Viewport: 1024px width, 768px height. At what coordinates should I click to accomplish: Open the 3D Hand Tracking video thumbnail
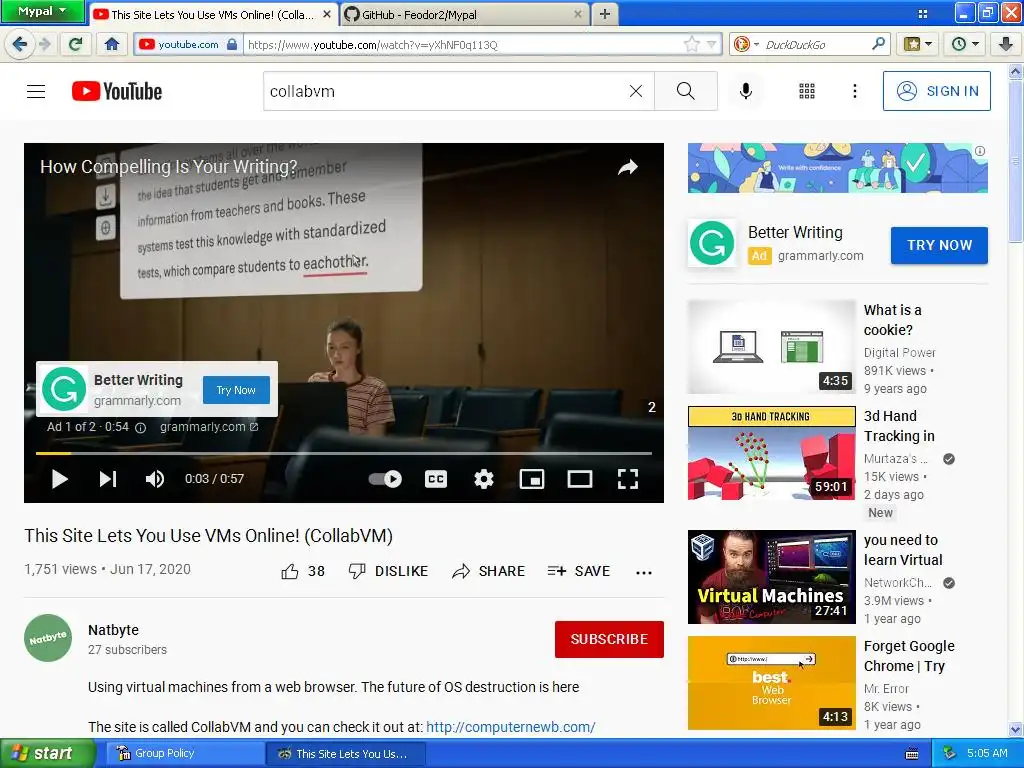click(771, 453)
